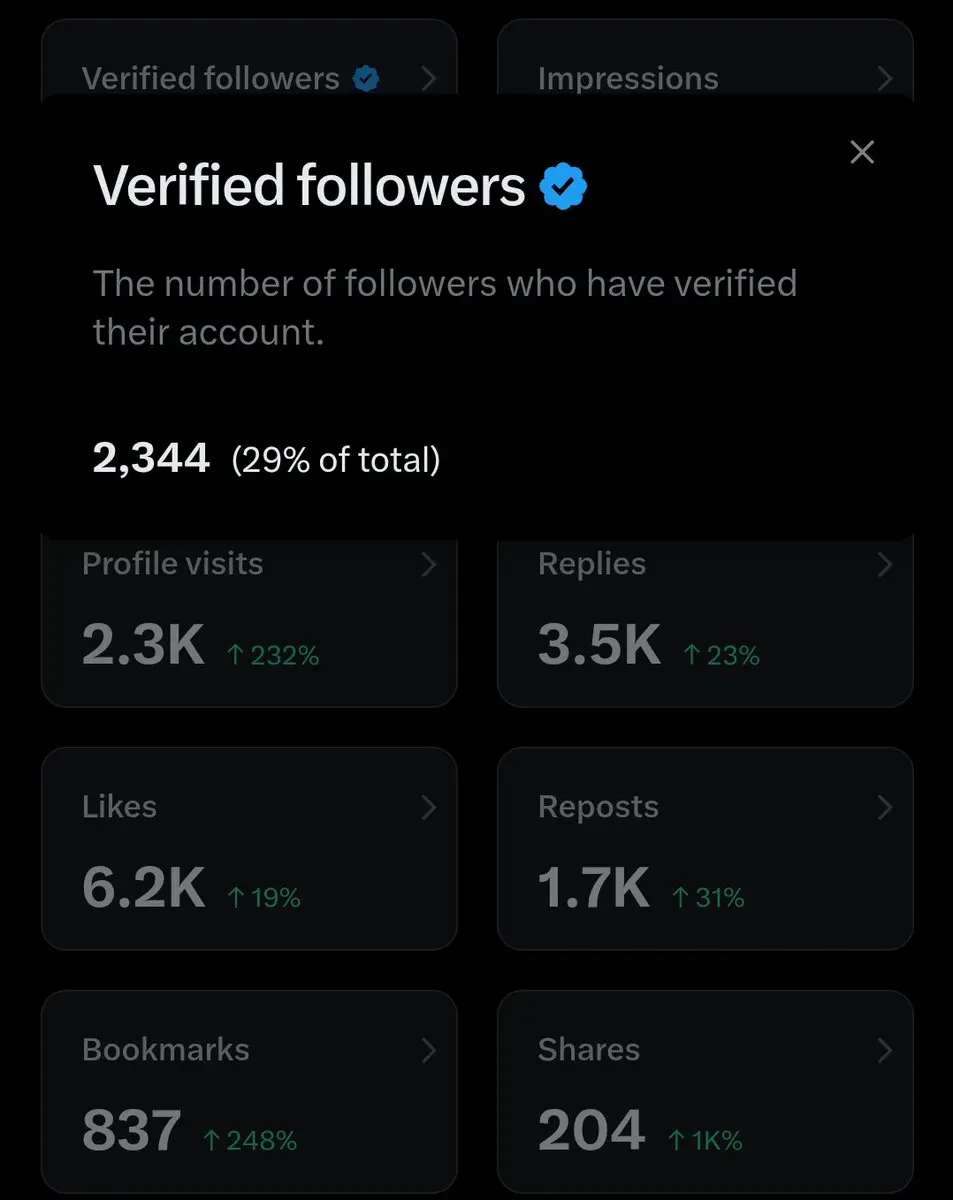The width and height of the screenshot is (953, 1200).
Task: Open Reposts details chevron
Action: point(884,807)
